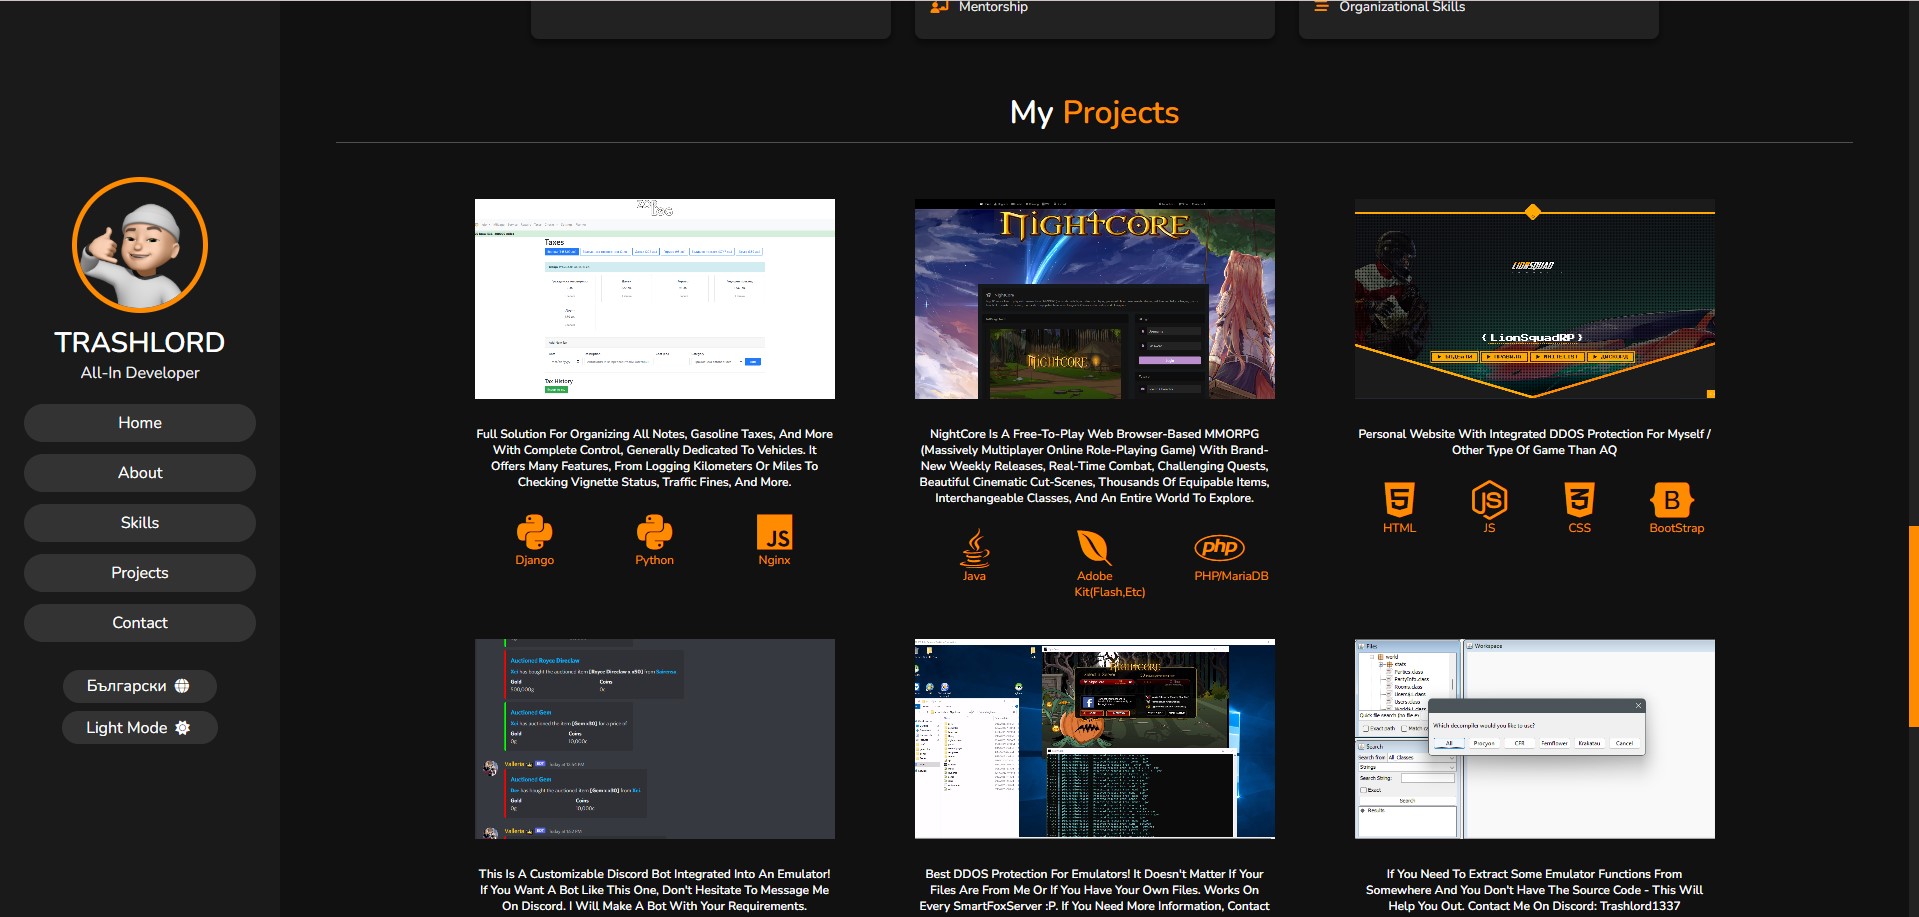Open the About section
The image size is (1919, 917).
tap(140, 473)
